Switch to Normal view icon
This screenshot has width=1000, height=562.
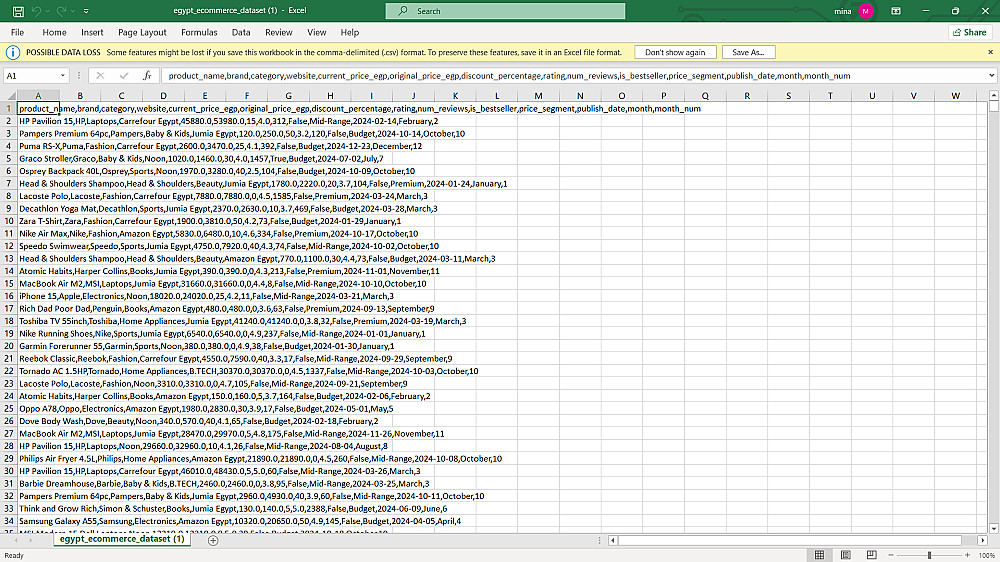point(820,555)
